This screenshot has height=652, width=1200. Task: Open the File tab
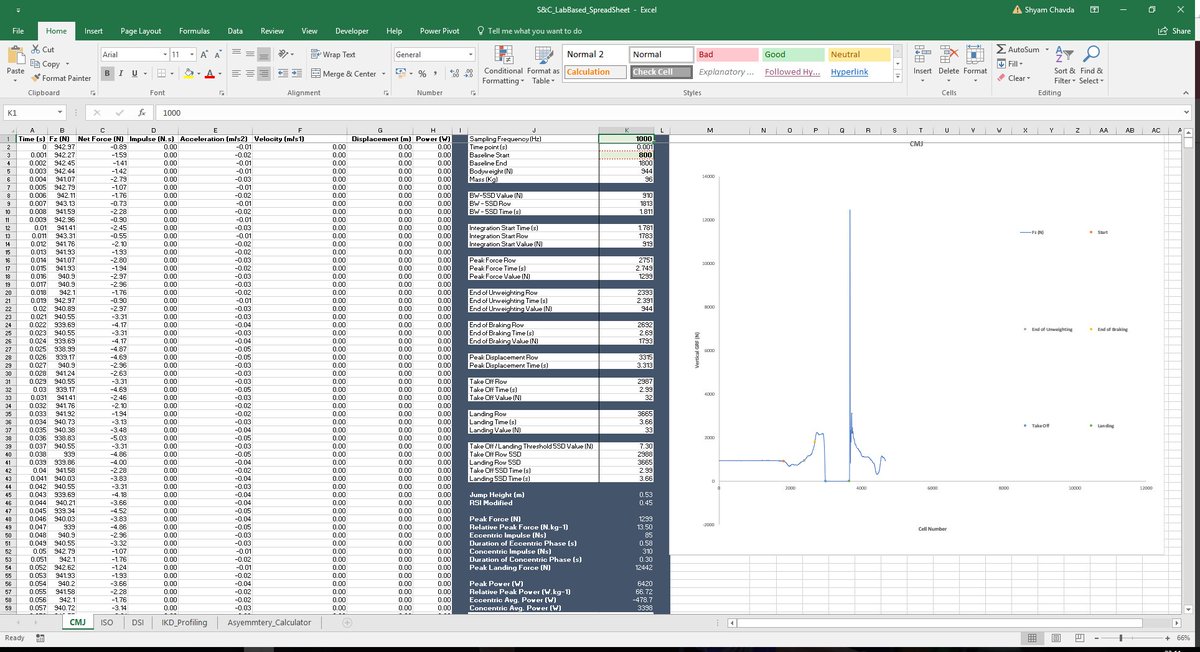(18, 31)
